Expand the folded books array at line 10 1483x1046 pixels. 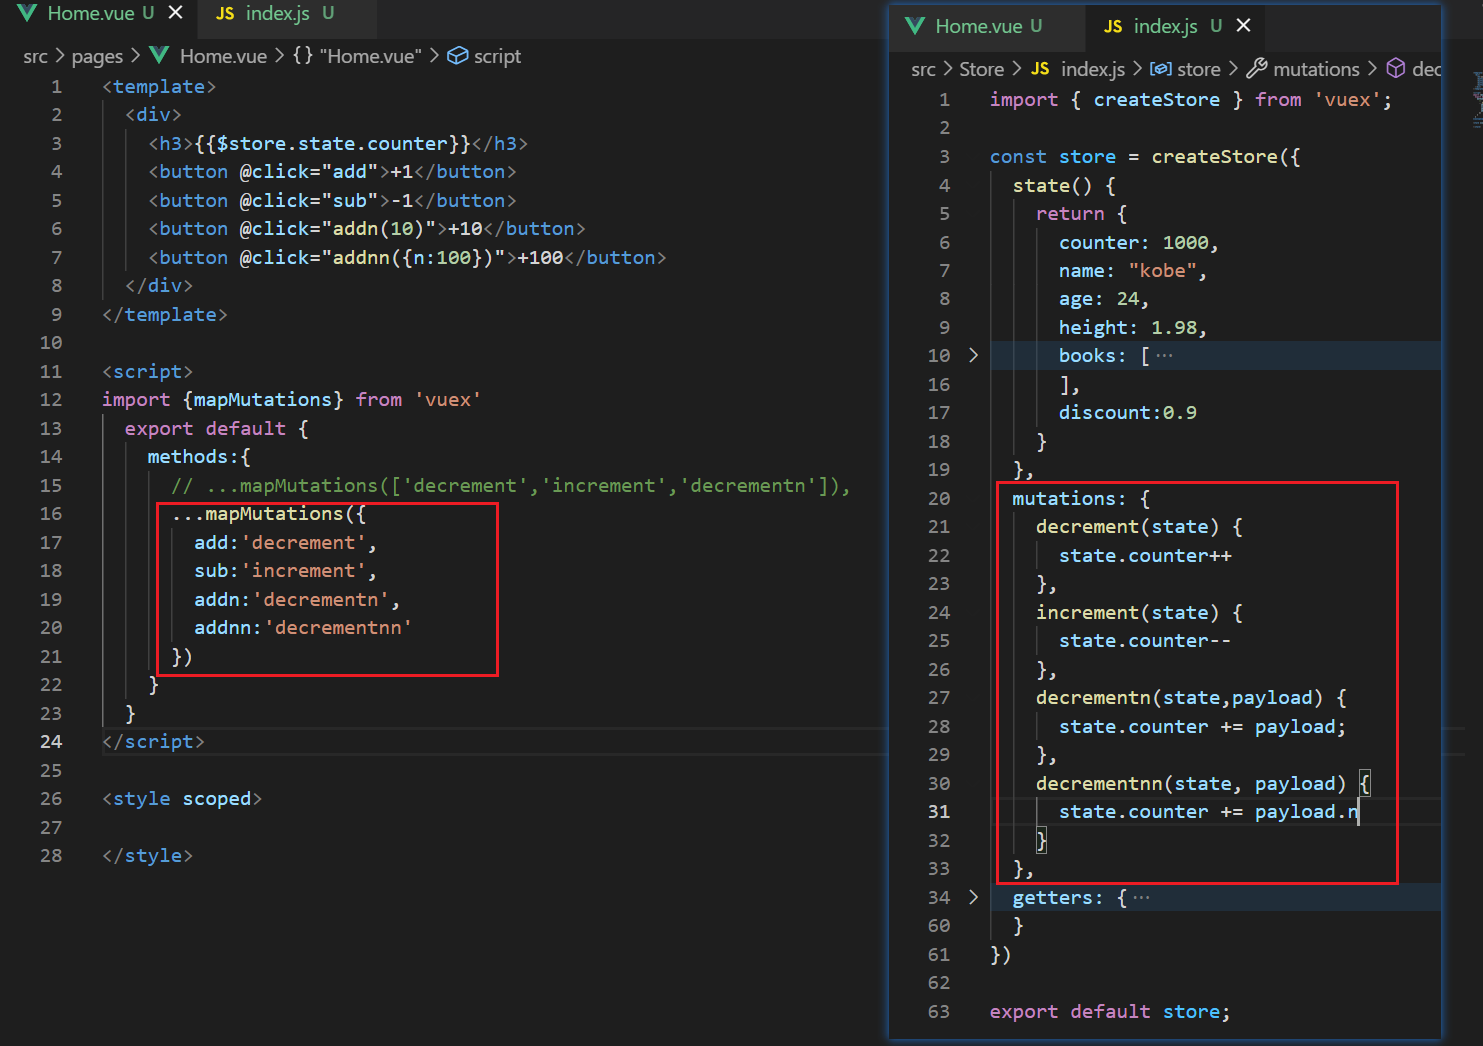click(x=973, y=355)
